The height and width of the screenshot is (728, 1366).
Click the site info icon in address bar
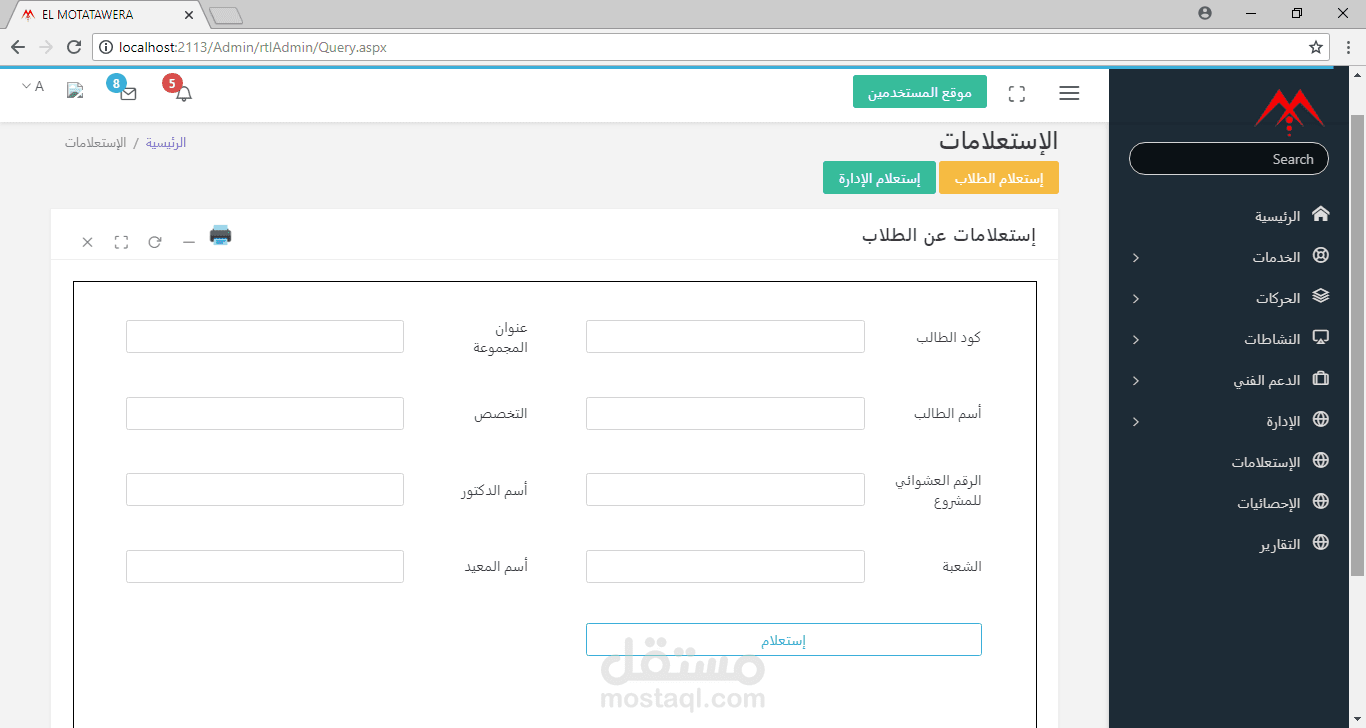coord(106,47)
